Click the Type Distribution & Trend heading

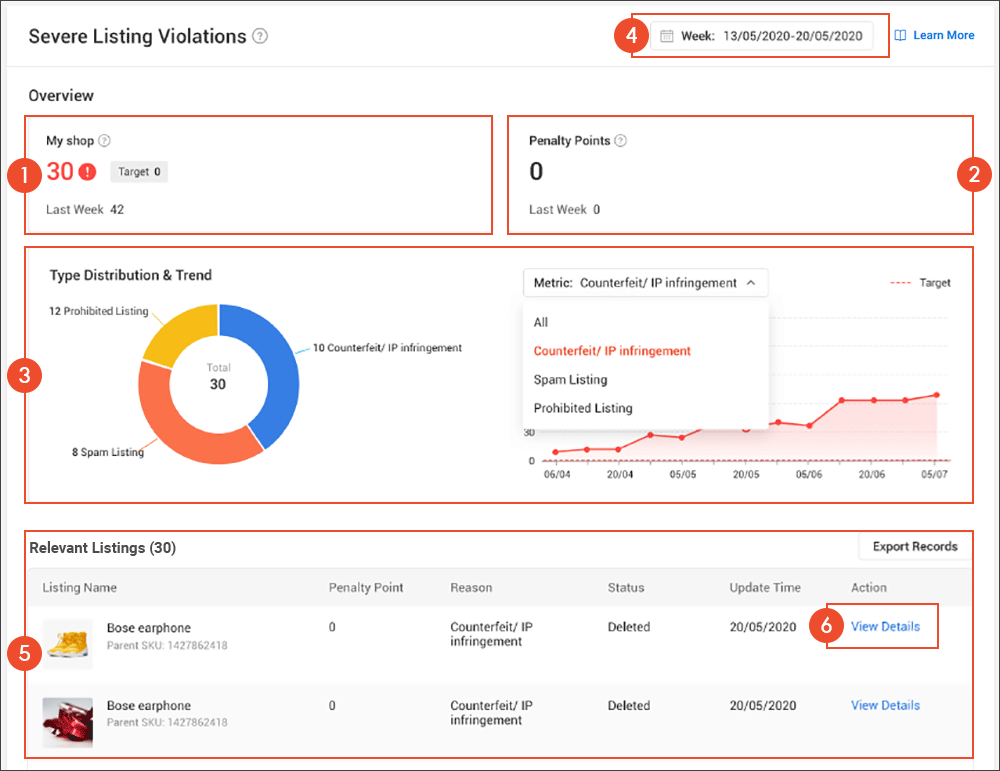[x=131, y=275]
